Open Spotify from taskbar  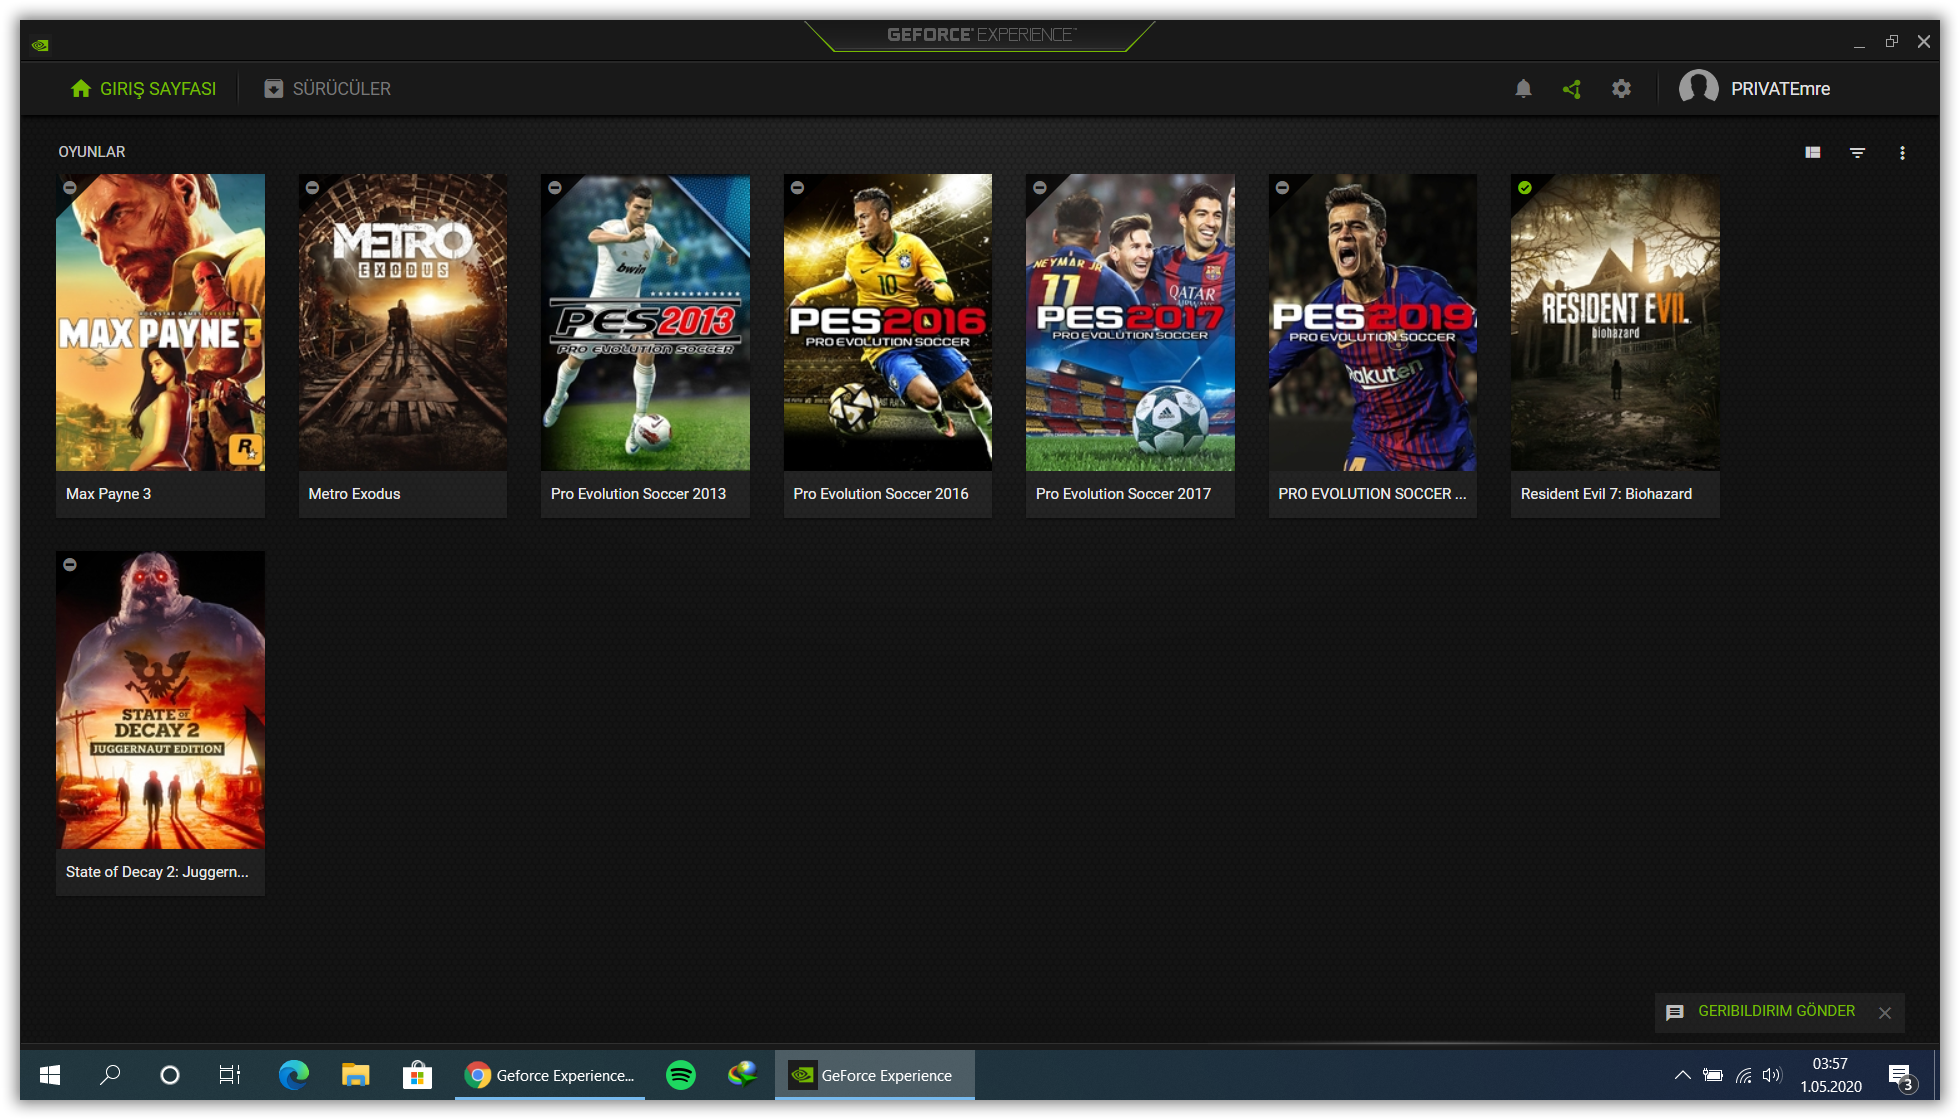pos(681,1075)
